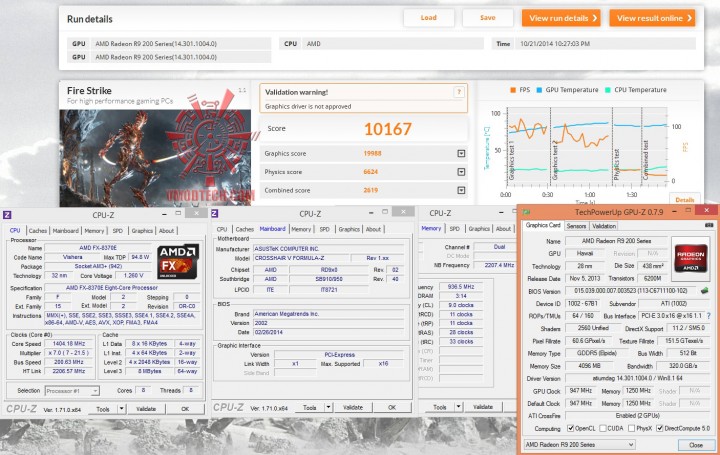Viewport: 720px width, 455px height.
Task: Expand the Graphics score details
Action: 461,153
